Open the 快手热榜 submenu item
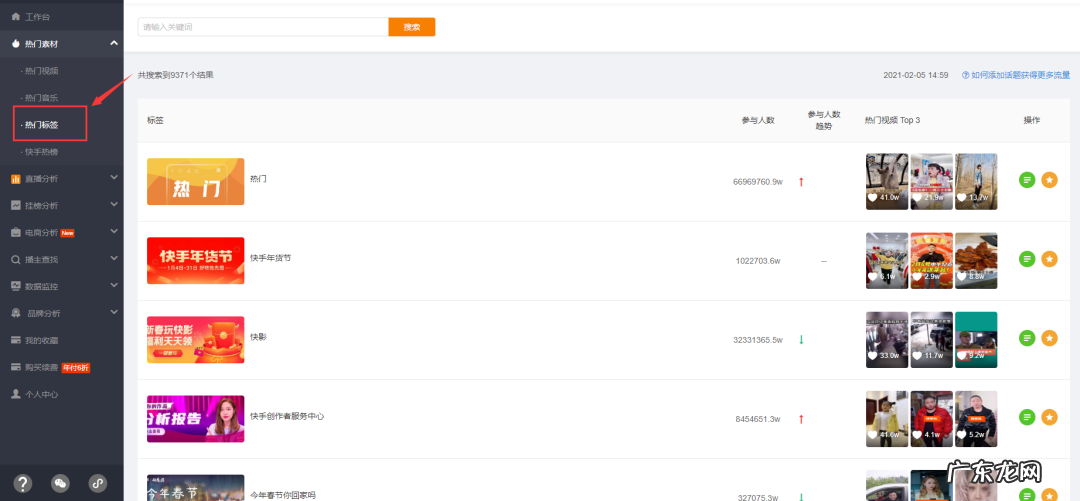1080x501 pixels. (x=41, y=152)
